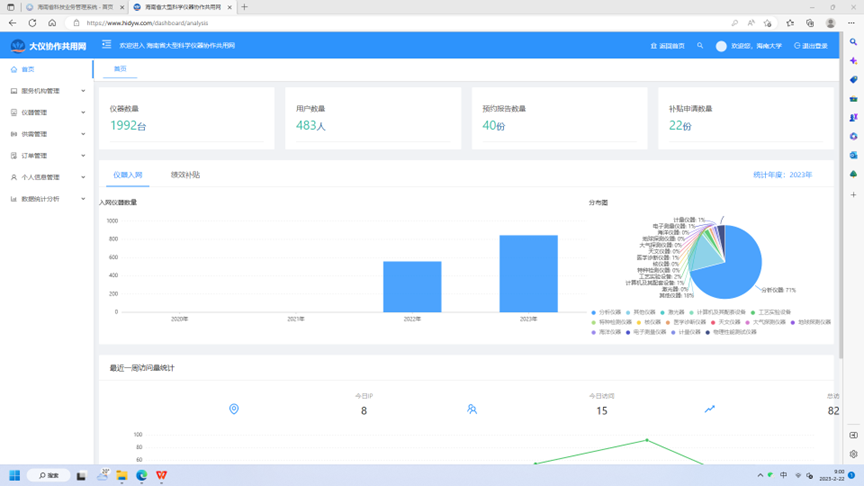Click the Windows Start button
Screen dimensions: 864x486
tap(15, 475)
